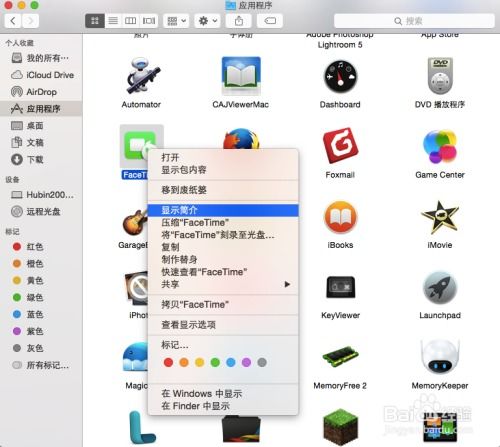
Task: Apply the red tag in context menu
Action: 168,362
